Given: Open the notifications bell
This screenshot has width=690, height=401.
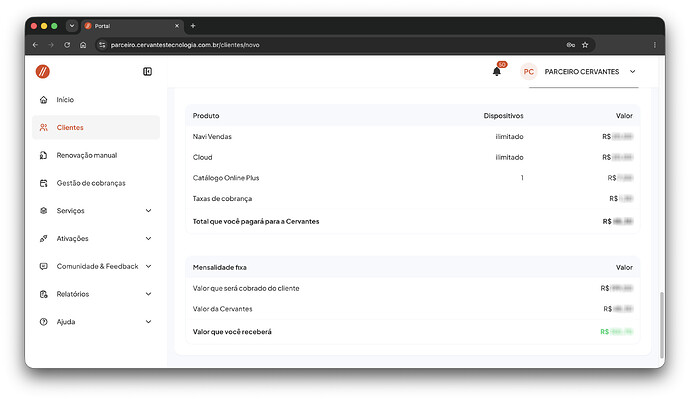Looking at the screenshot, I should click(497, 71).
